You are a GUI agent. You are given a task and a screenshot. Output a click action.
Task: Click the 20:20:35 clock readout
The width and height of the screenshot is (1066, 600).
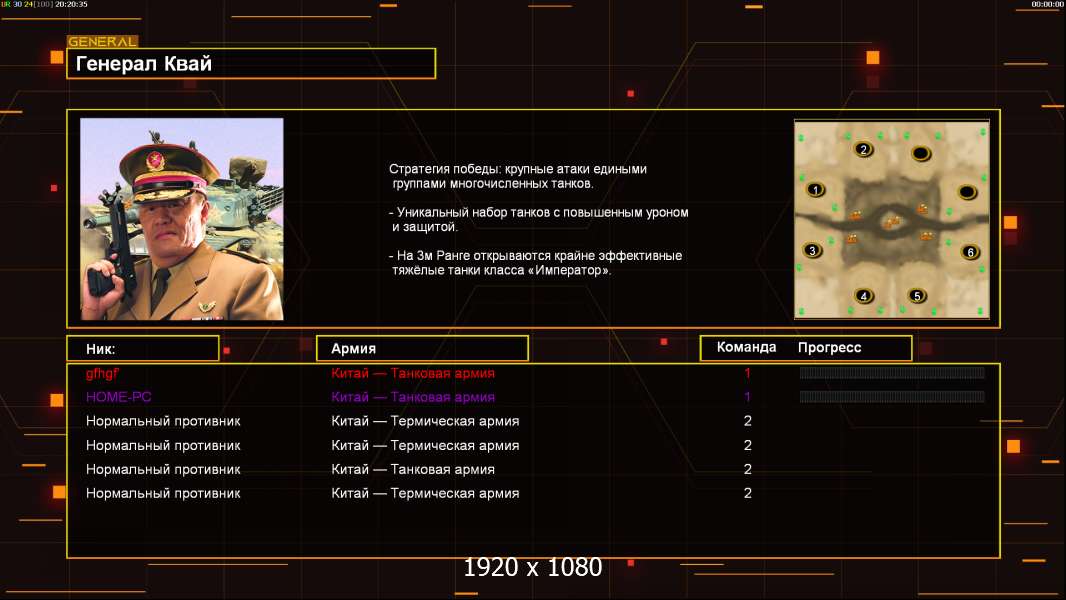(x=71, y=4)
